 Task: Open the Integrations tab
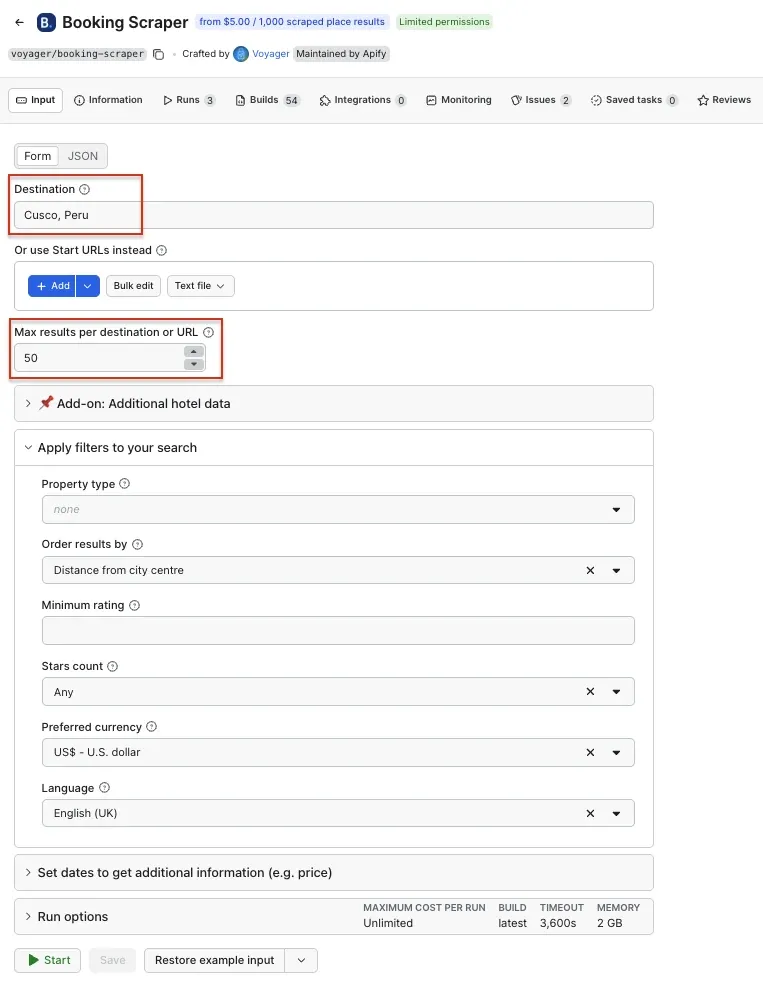(363, 100)
